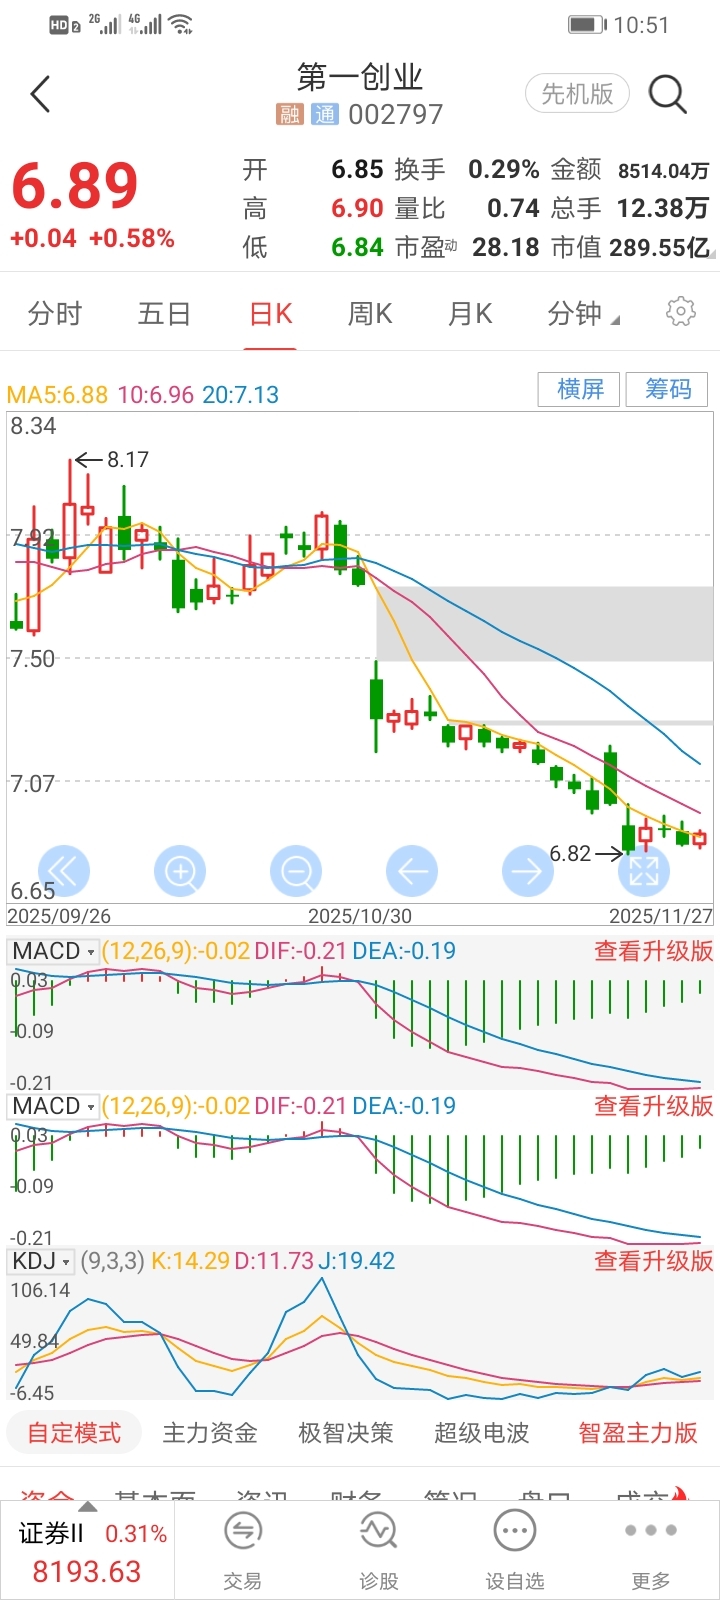Tap stock code 002797
720x1600 pixels.
[x=396, y=115]
